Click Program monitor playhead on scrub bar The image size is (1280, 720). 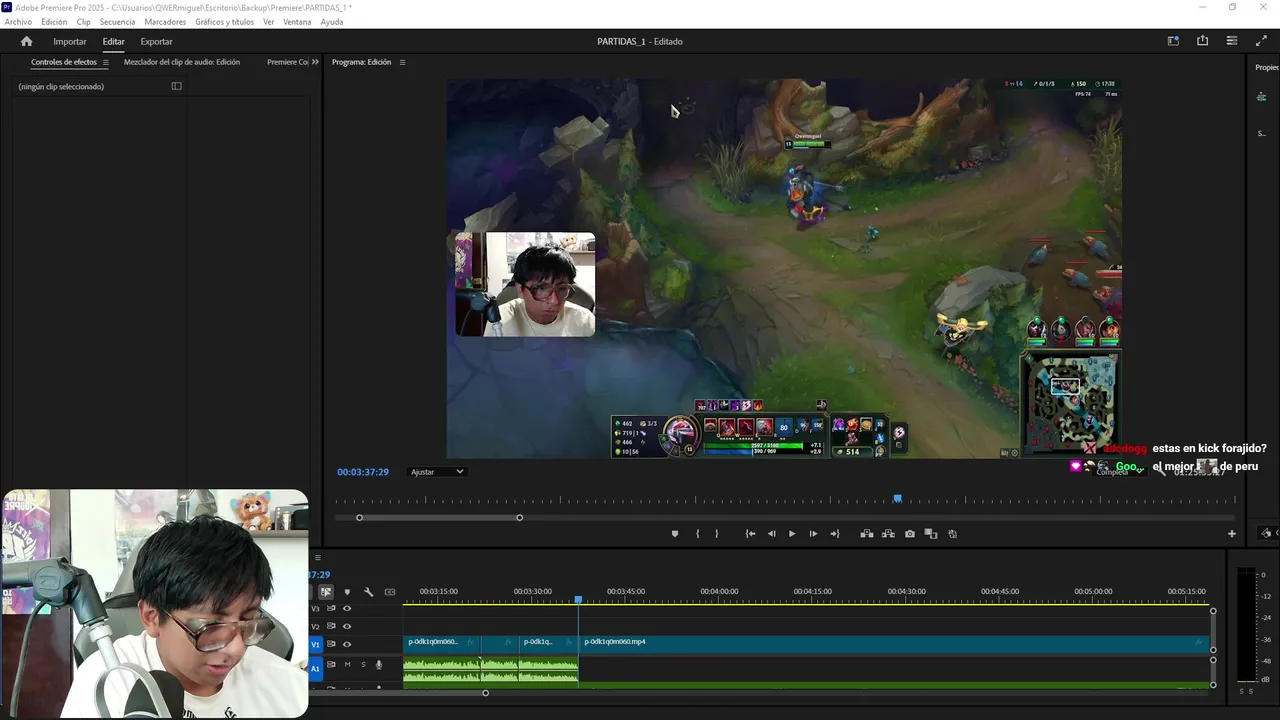point(897,499)
